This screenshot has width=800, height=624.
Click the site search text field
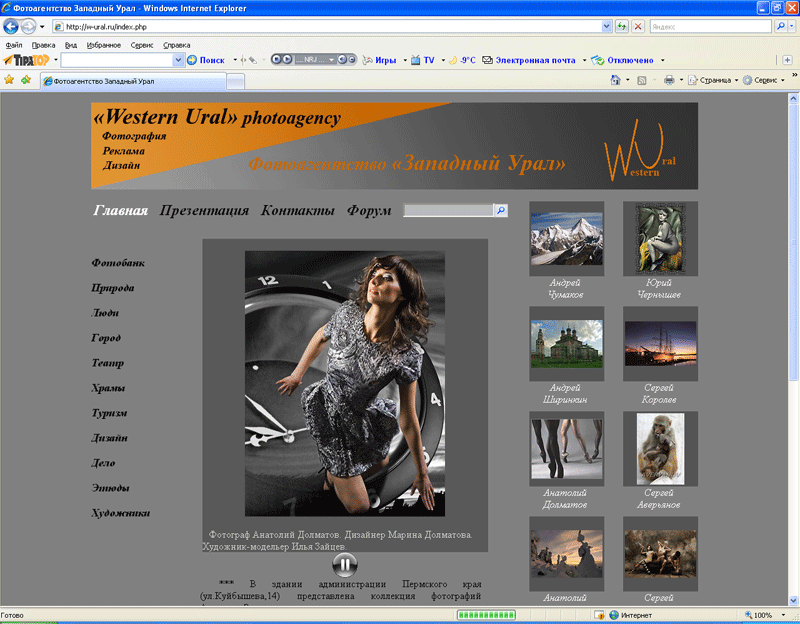tap(448, 211)
